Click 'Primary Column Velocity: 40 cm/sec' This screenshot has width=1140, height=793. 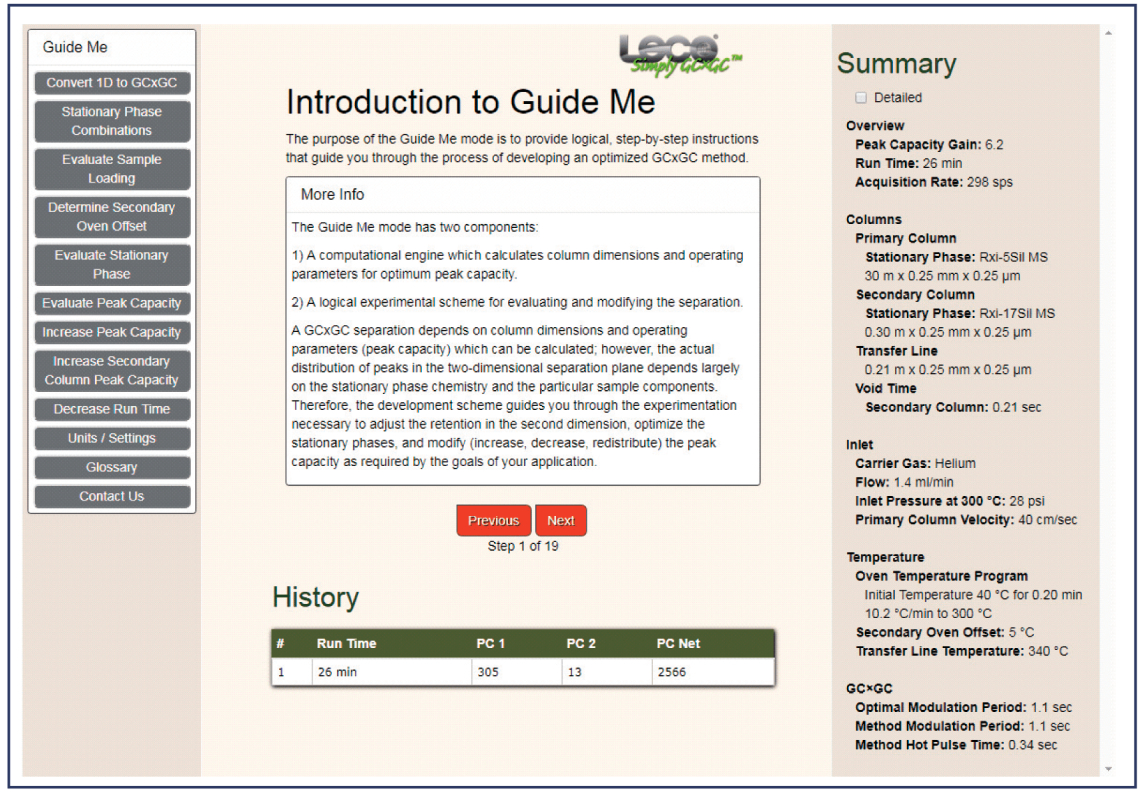point(966,520)
